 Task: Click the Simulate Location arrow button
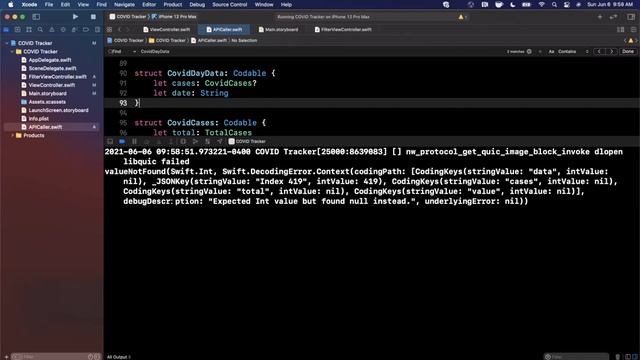(x=220, y=141)
